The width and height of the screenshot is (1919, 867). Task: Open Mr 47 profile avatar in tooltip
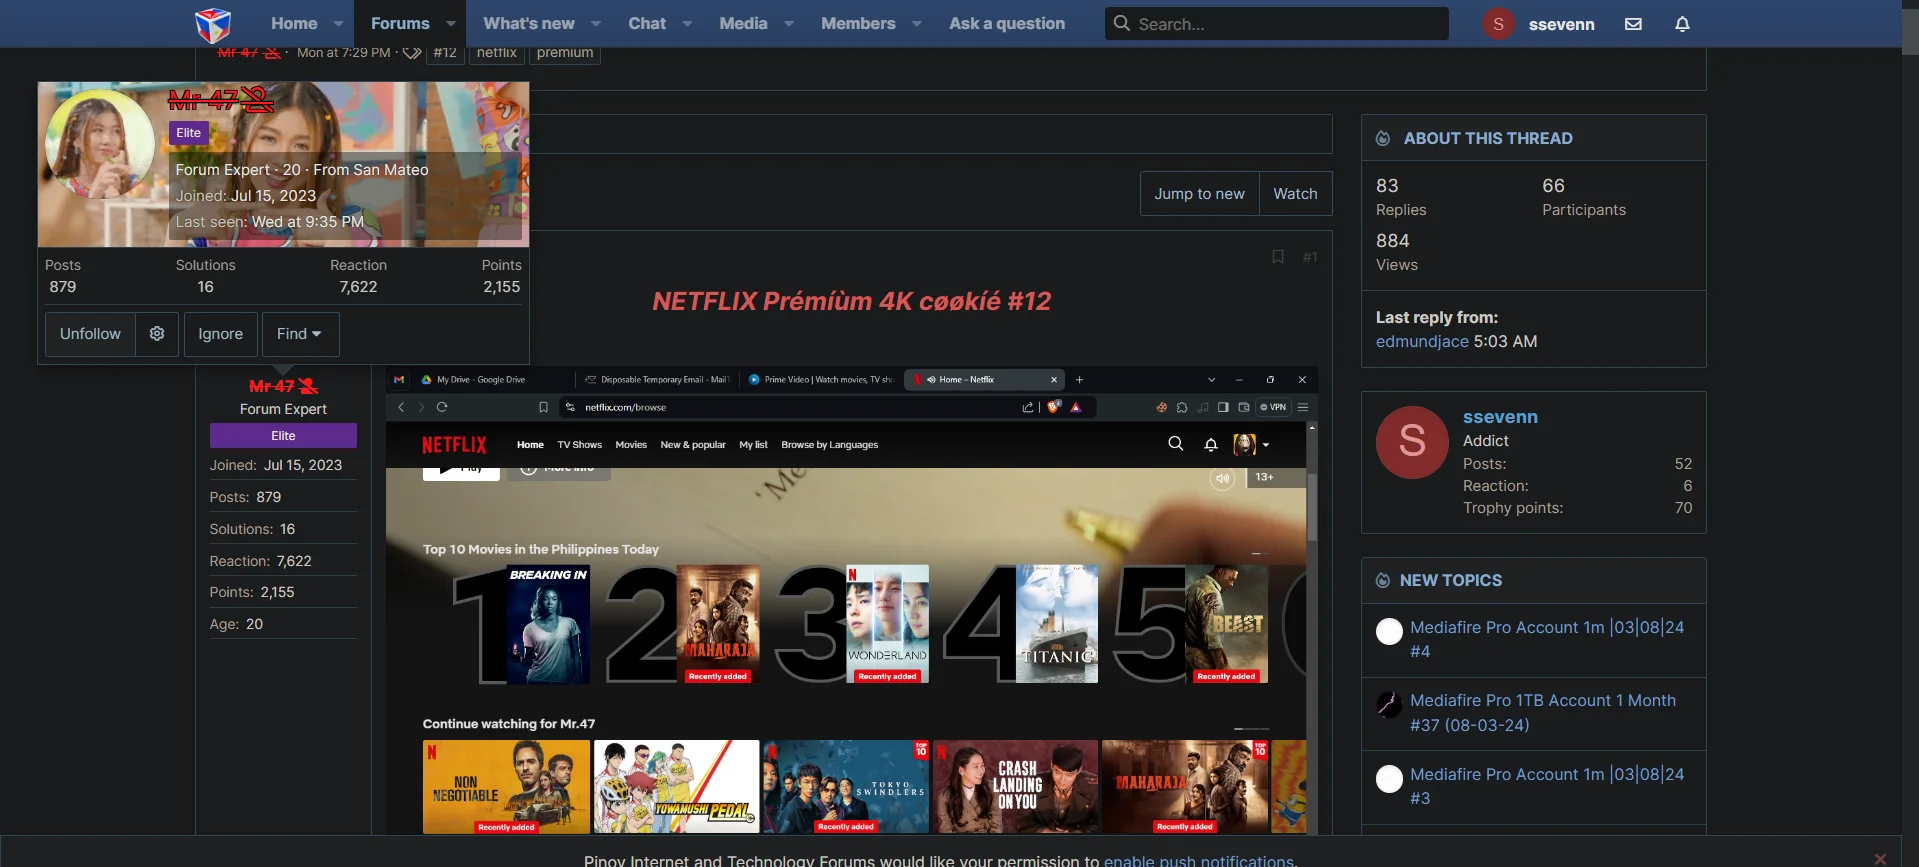100,144
